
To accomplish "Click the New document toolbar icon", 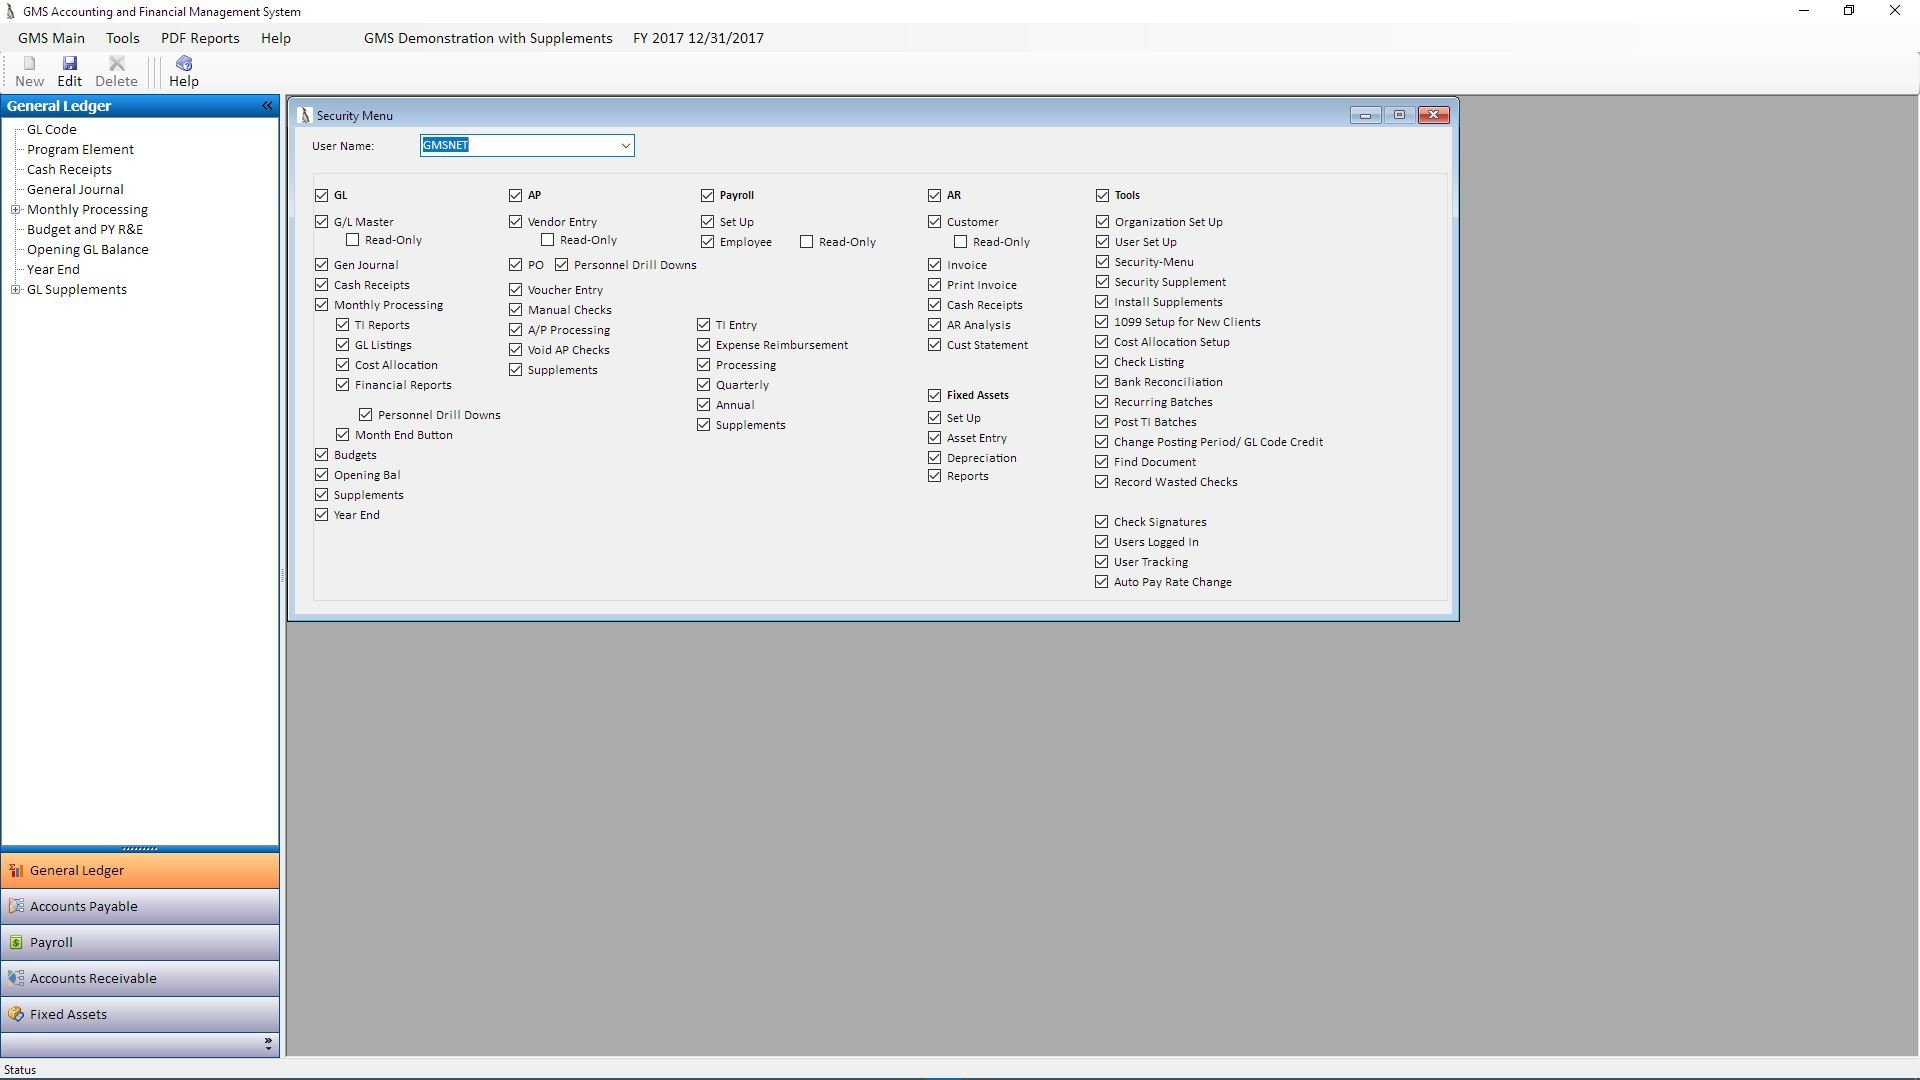I will (29, 64).
